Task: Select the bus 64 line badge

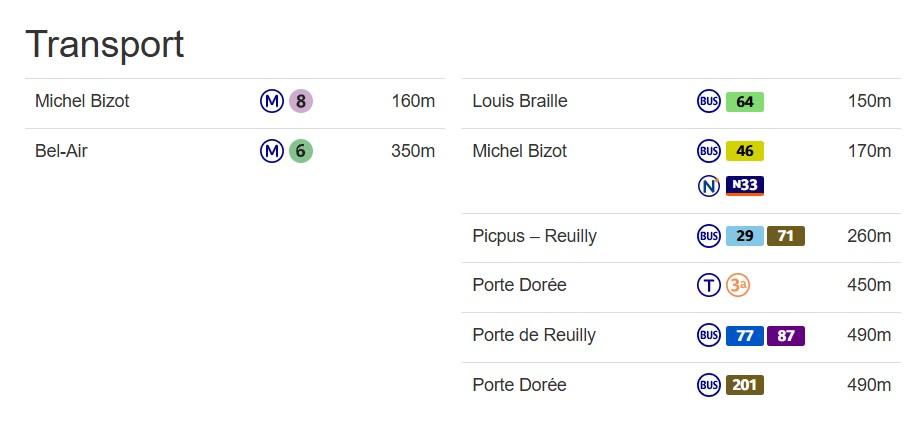Action: [745, 102]
